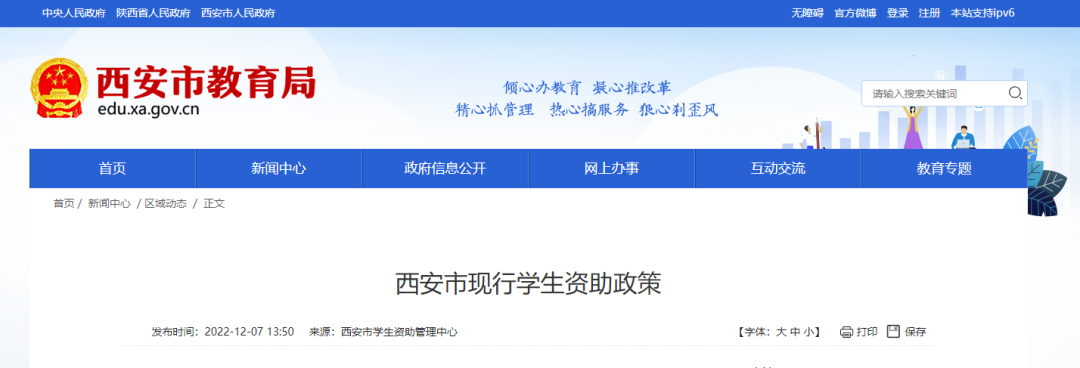Open the 陕西省人民政府 link
The image size is (1080, 368).
153,13
